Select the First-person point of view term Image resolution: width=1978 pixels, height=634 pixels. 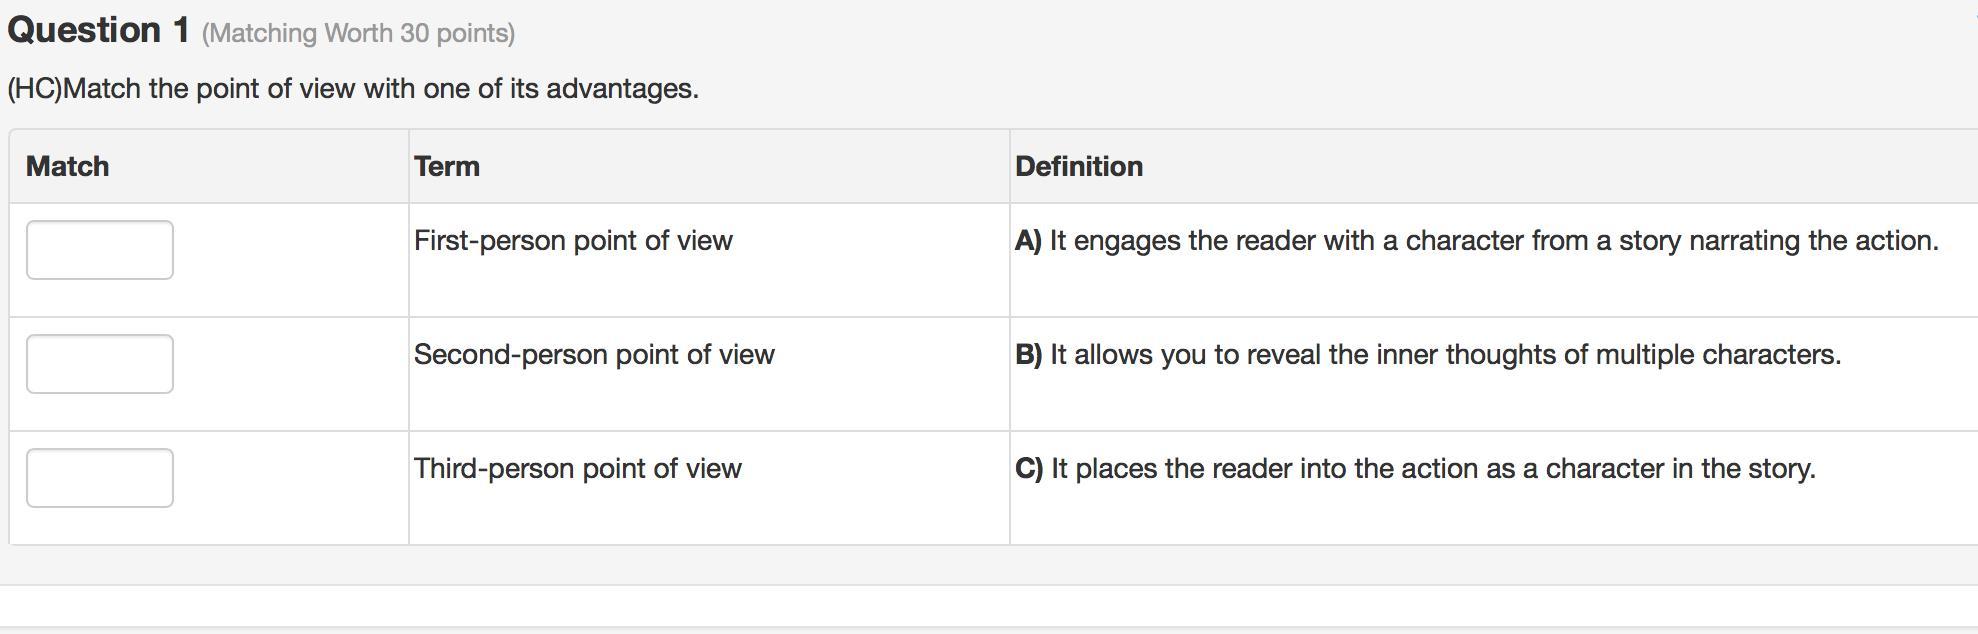(x=573, y=240)
